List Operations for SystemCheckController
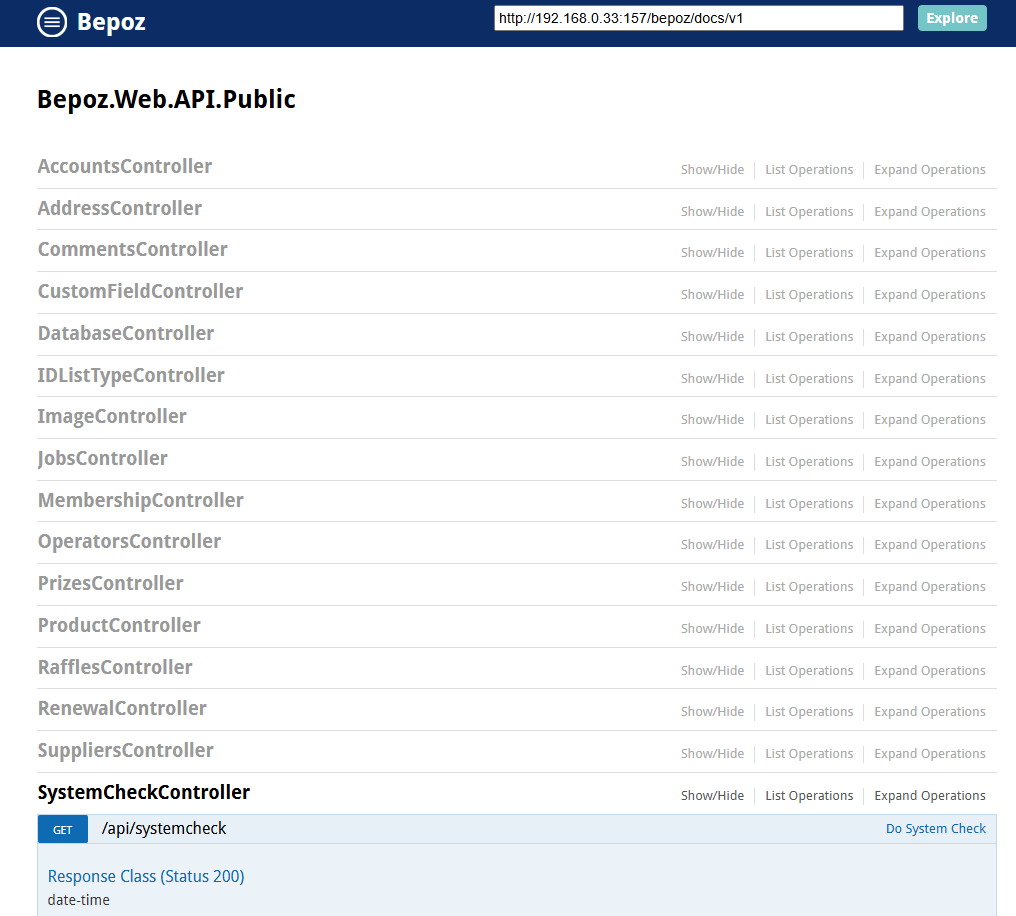The width and height of the screenshot is (1016, 916). (x=809, y=796)
